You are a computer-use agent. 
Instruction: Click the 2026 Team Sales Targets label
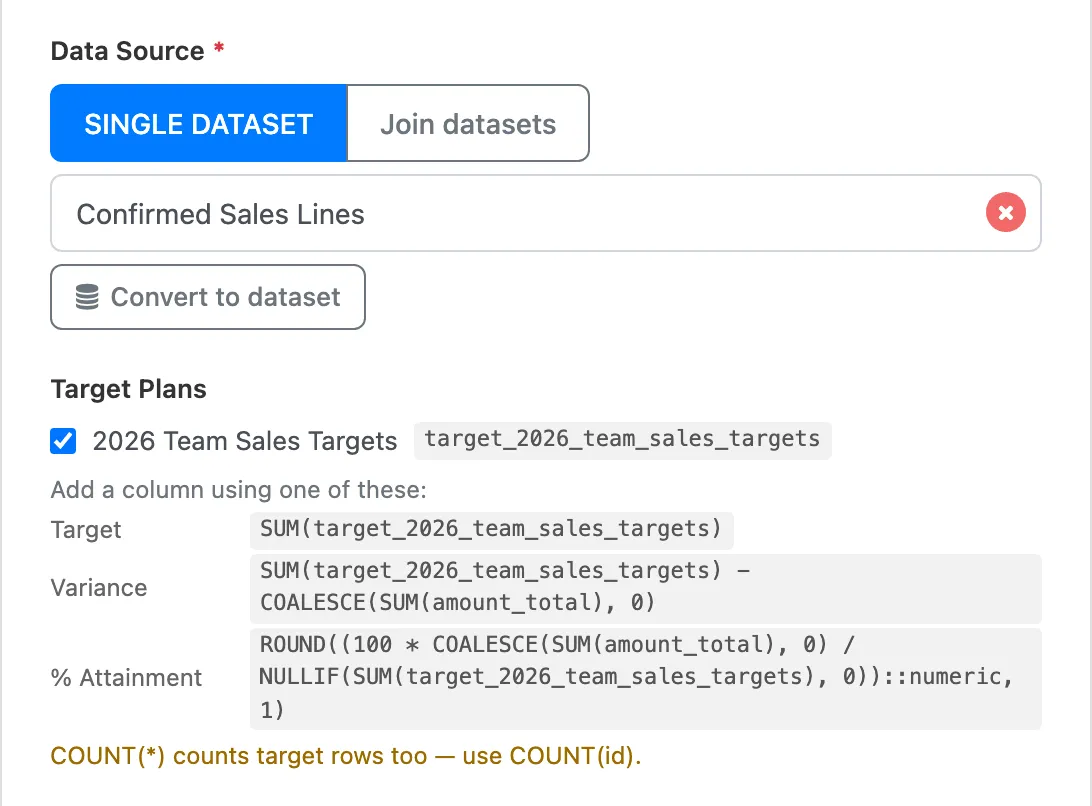point(244,441)
